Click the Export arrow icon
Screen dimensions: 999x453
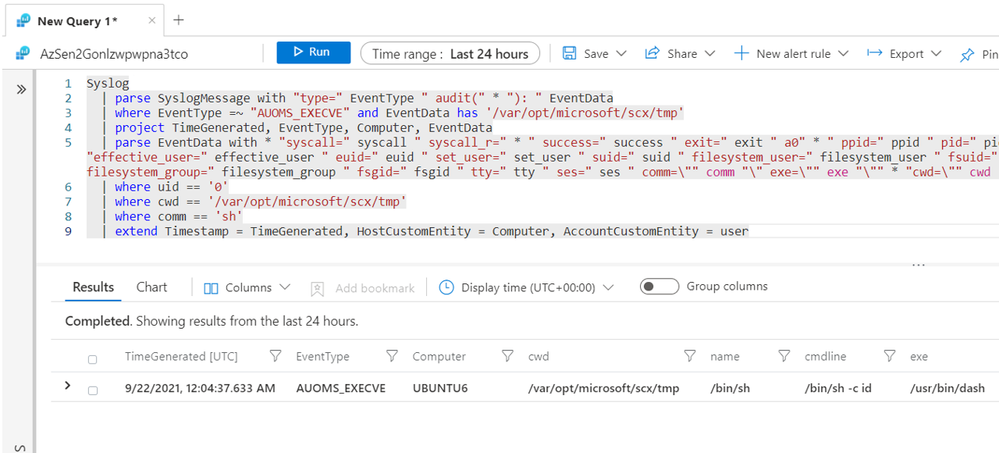coord(874,53)
